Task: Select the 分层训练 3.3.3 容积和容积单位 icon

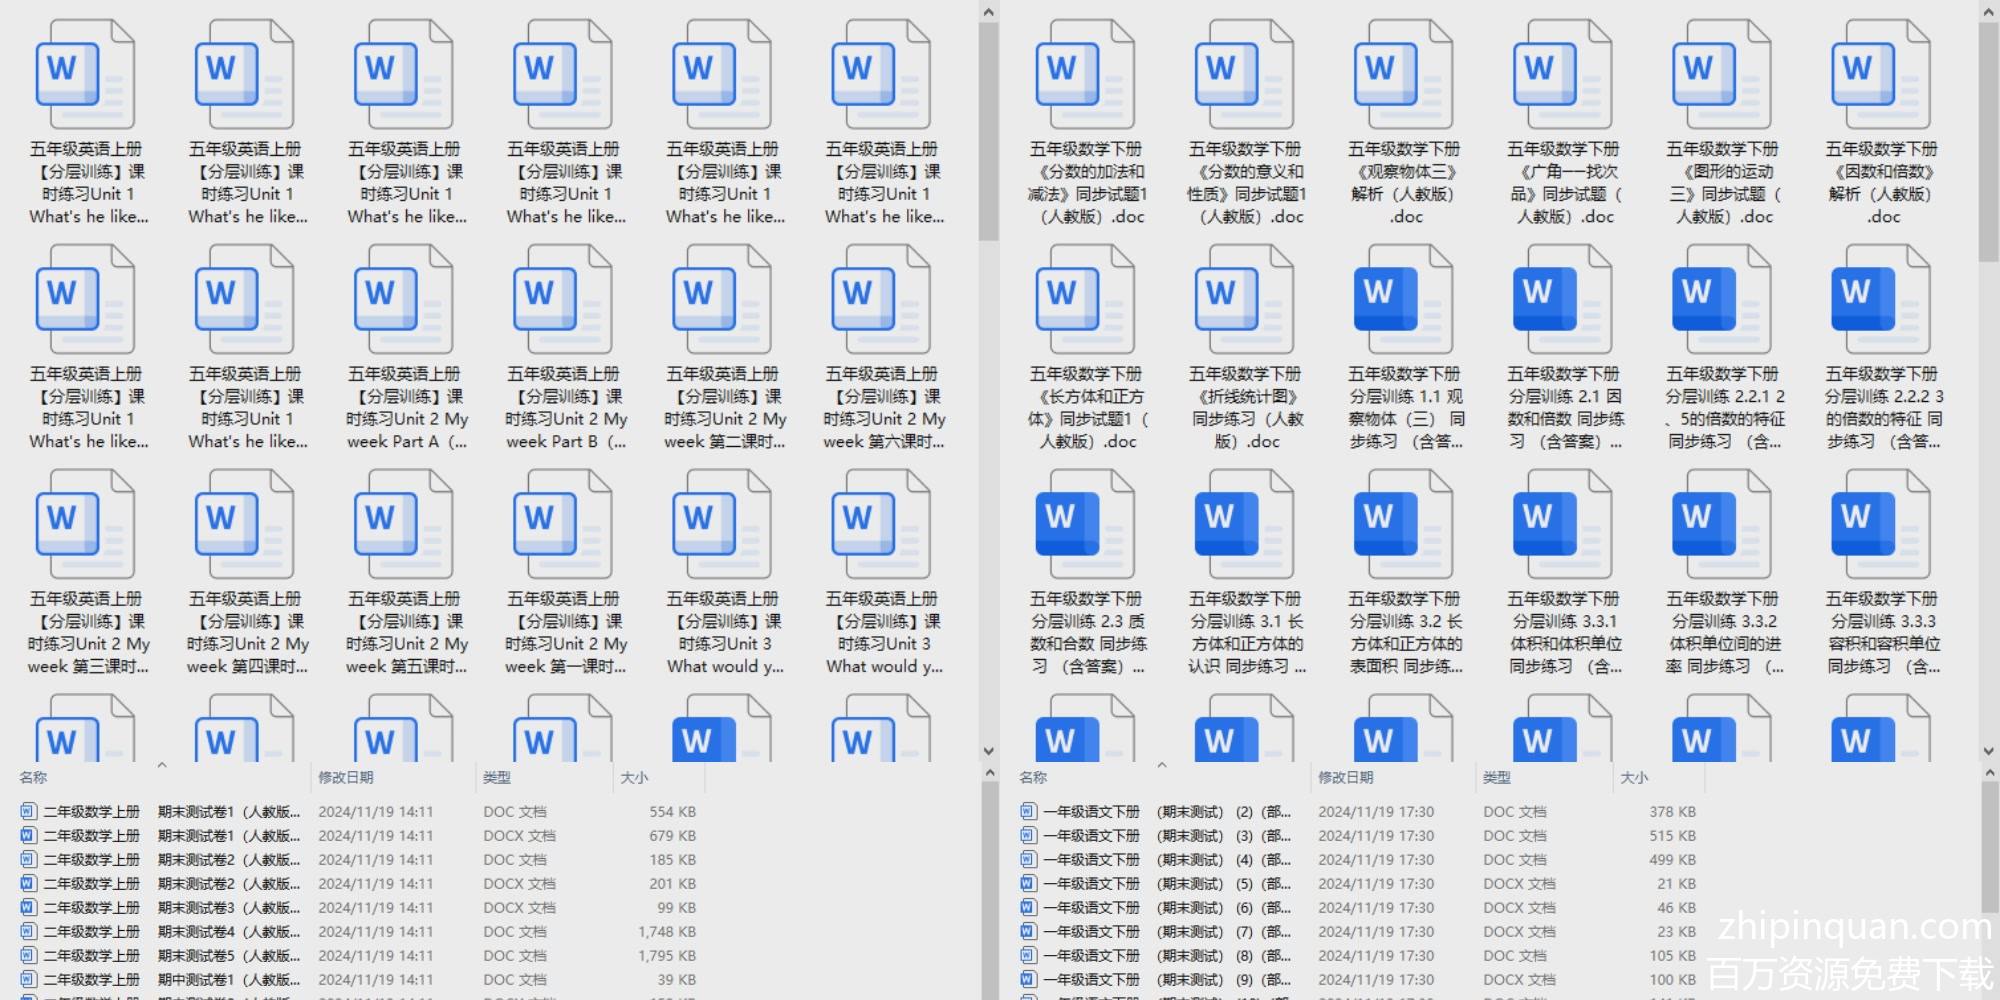Action: click(1881, 525)
